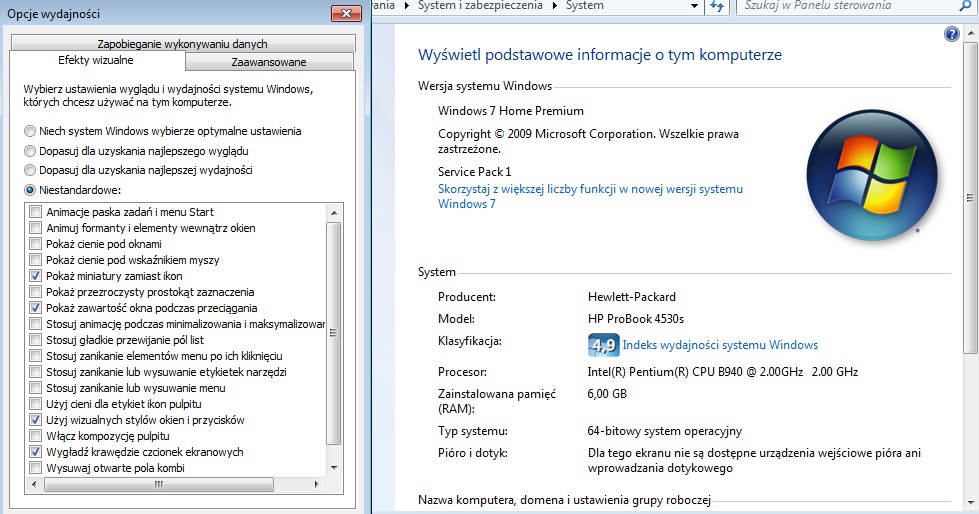Enable 'Stosuj animację podczas minimalizowania' checkbox
The image size is (979, 514).
pyautogui.click(x=36, y=324)
